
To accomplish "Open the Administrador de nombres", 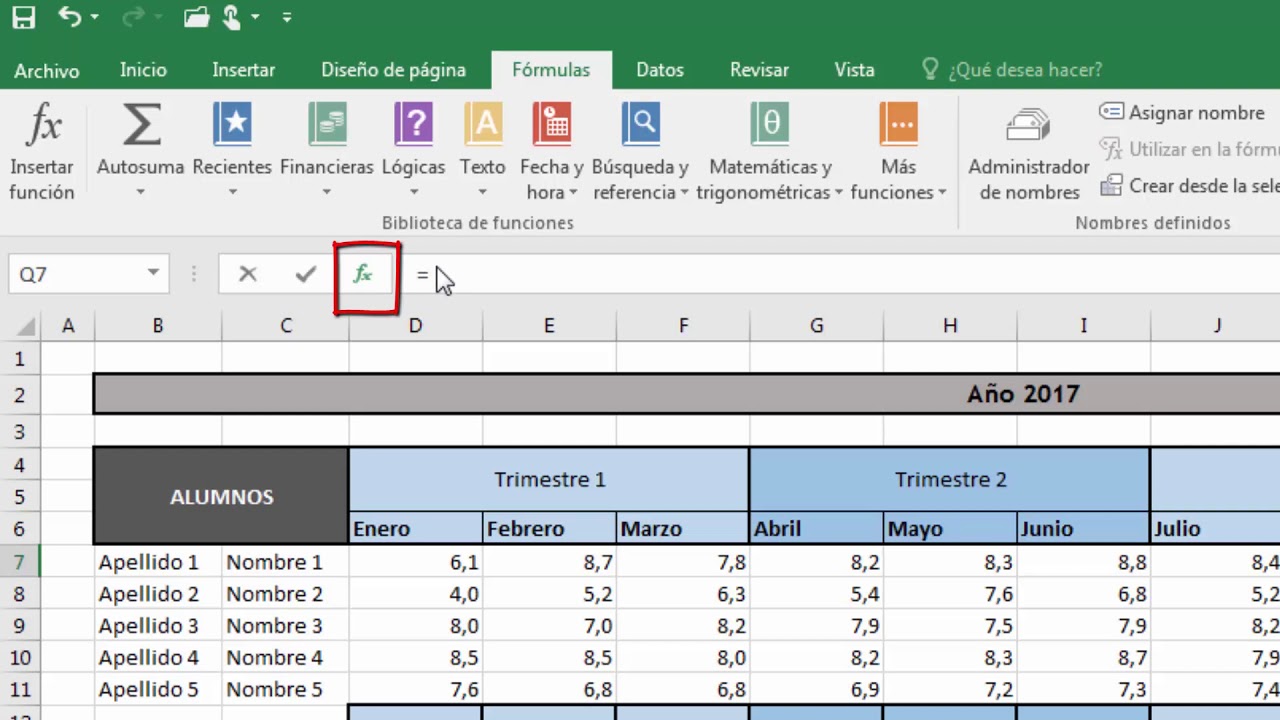I will pos(1028,150).
